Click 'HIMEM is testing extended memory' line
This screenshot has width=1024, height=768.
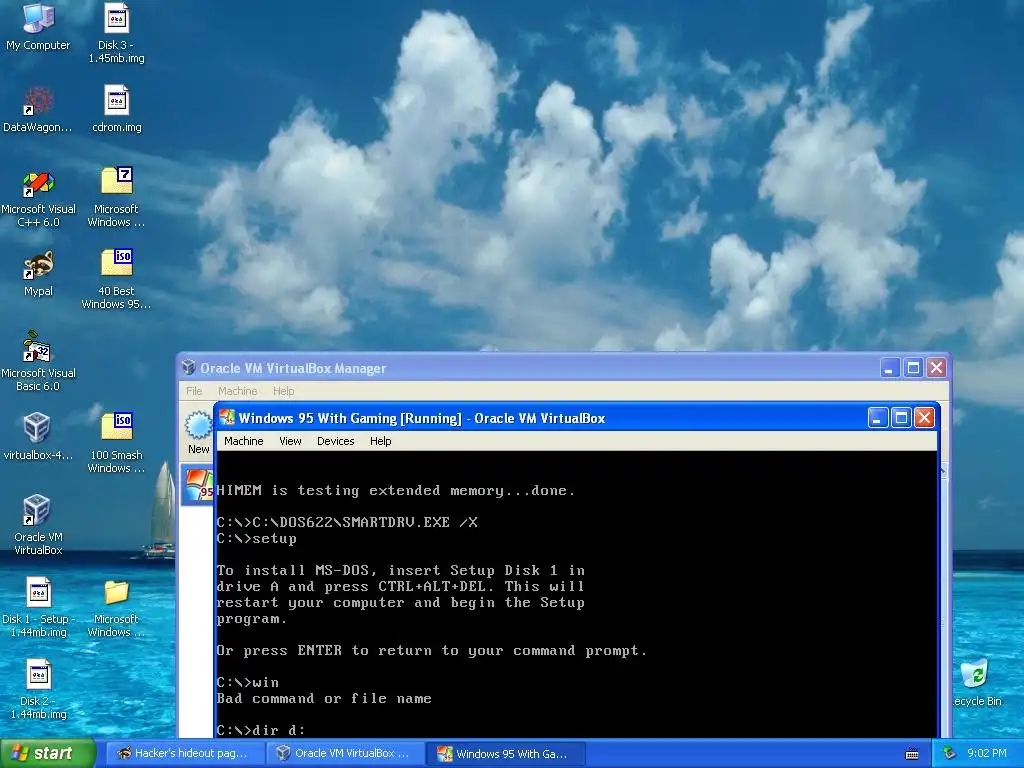pos(396,490)
